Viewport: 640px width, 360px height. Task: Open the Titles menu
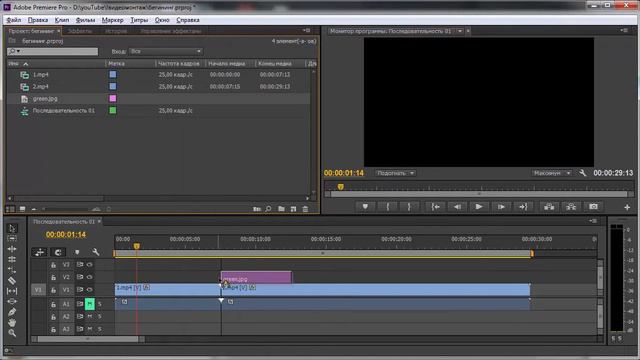(139, 20)
